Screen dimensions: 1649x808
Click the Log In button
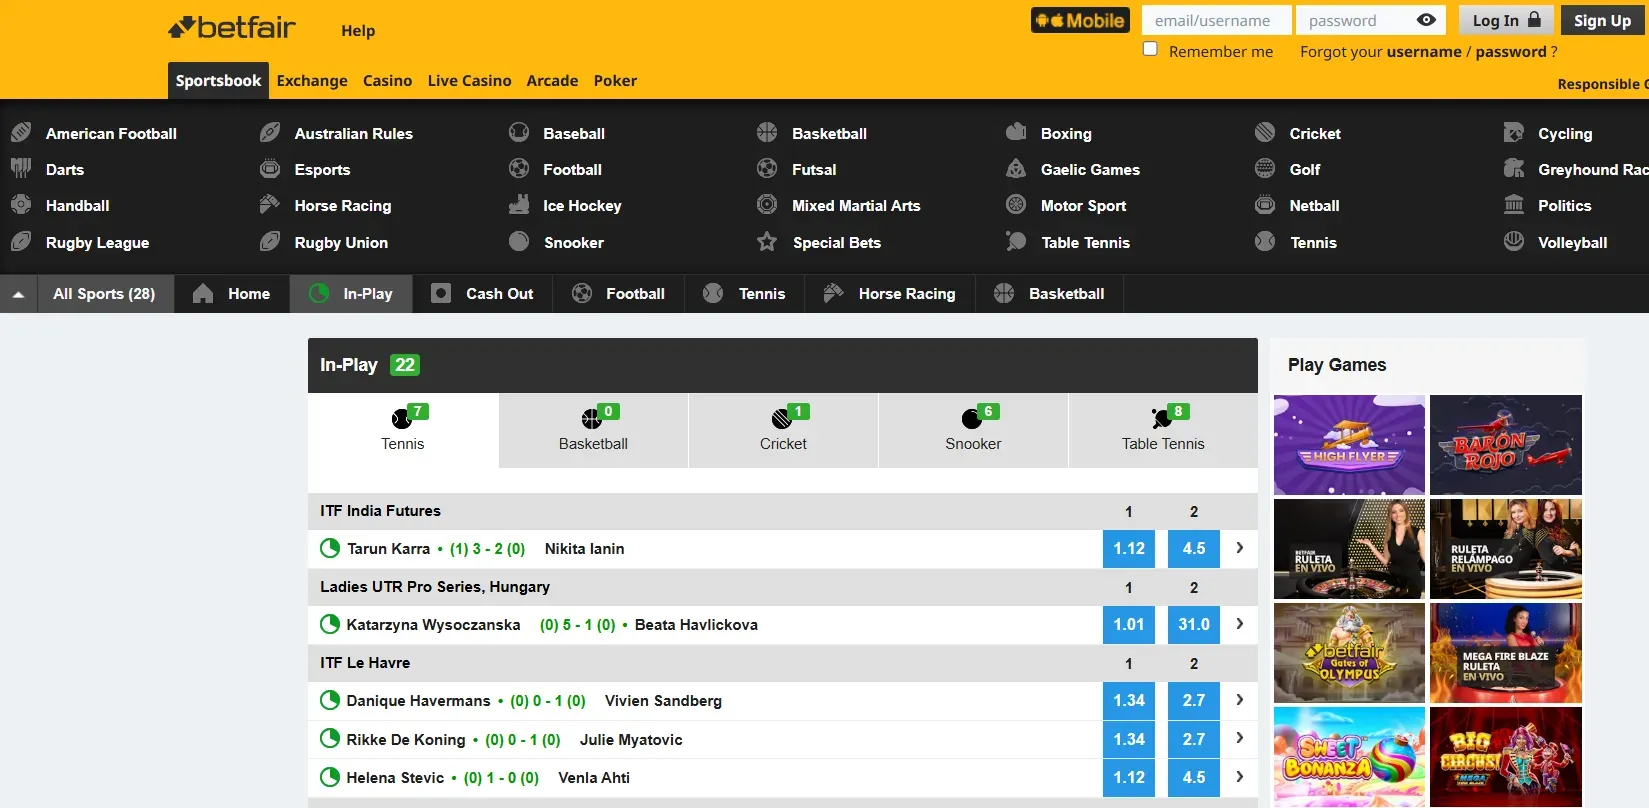click(1506, 20)
